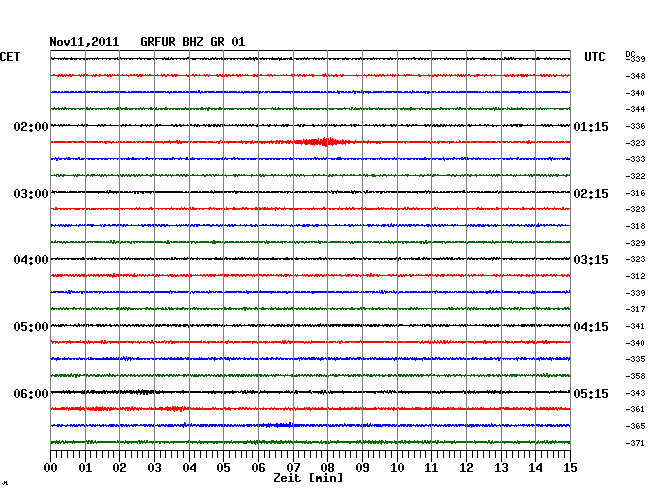Click the x-axis minute label 06
The height and width of the screenshot is (494, 650).
(x=258, y=468)
